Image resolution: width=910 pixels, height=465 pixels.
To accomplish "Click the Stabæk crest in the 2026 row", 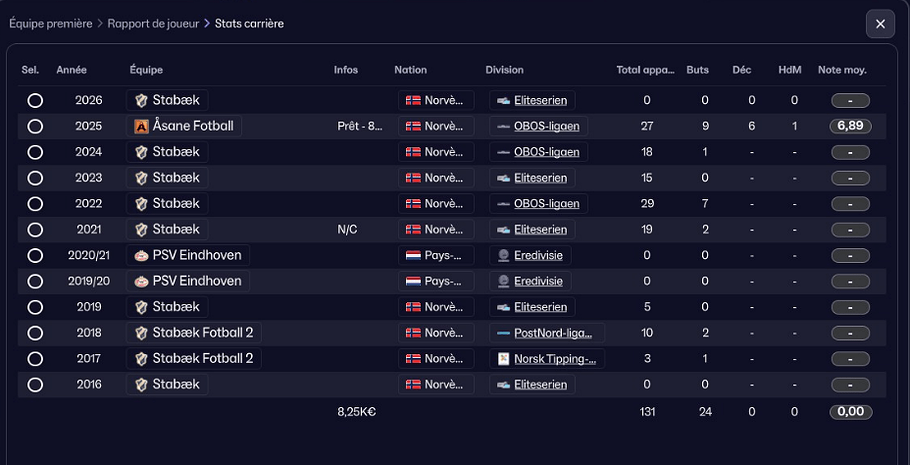I will click(142, 100).
